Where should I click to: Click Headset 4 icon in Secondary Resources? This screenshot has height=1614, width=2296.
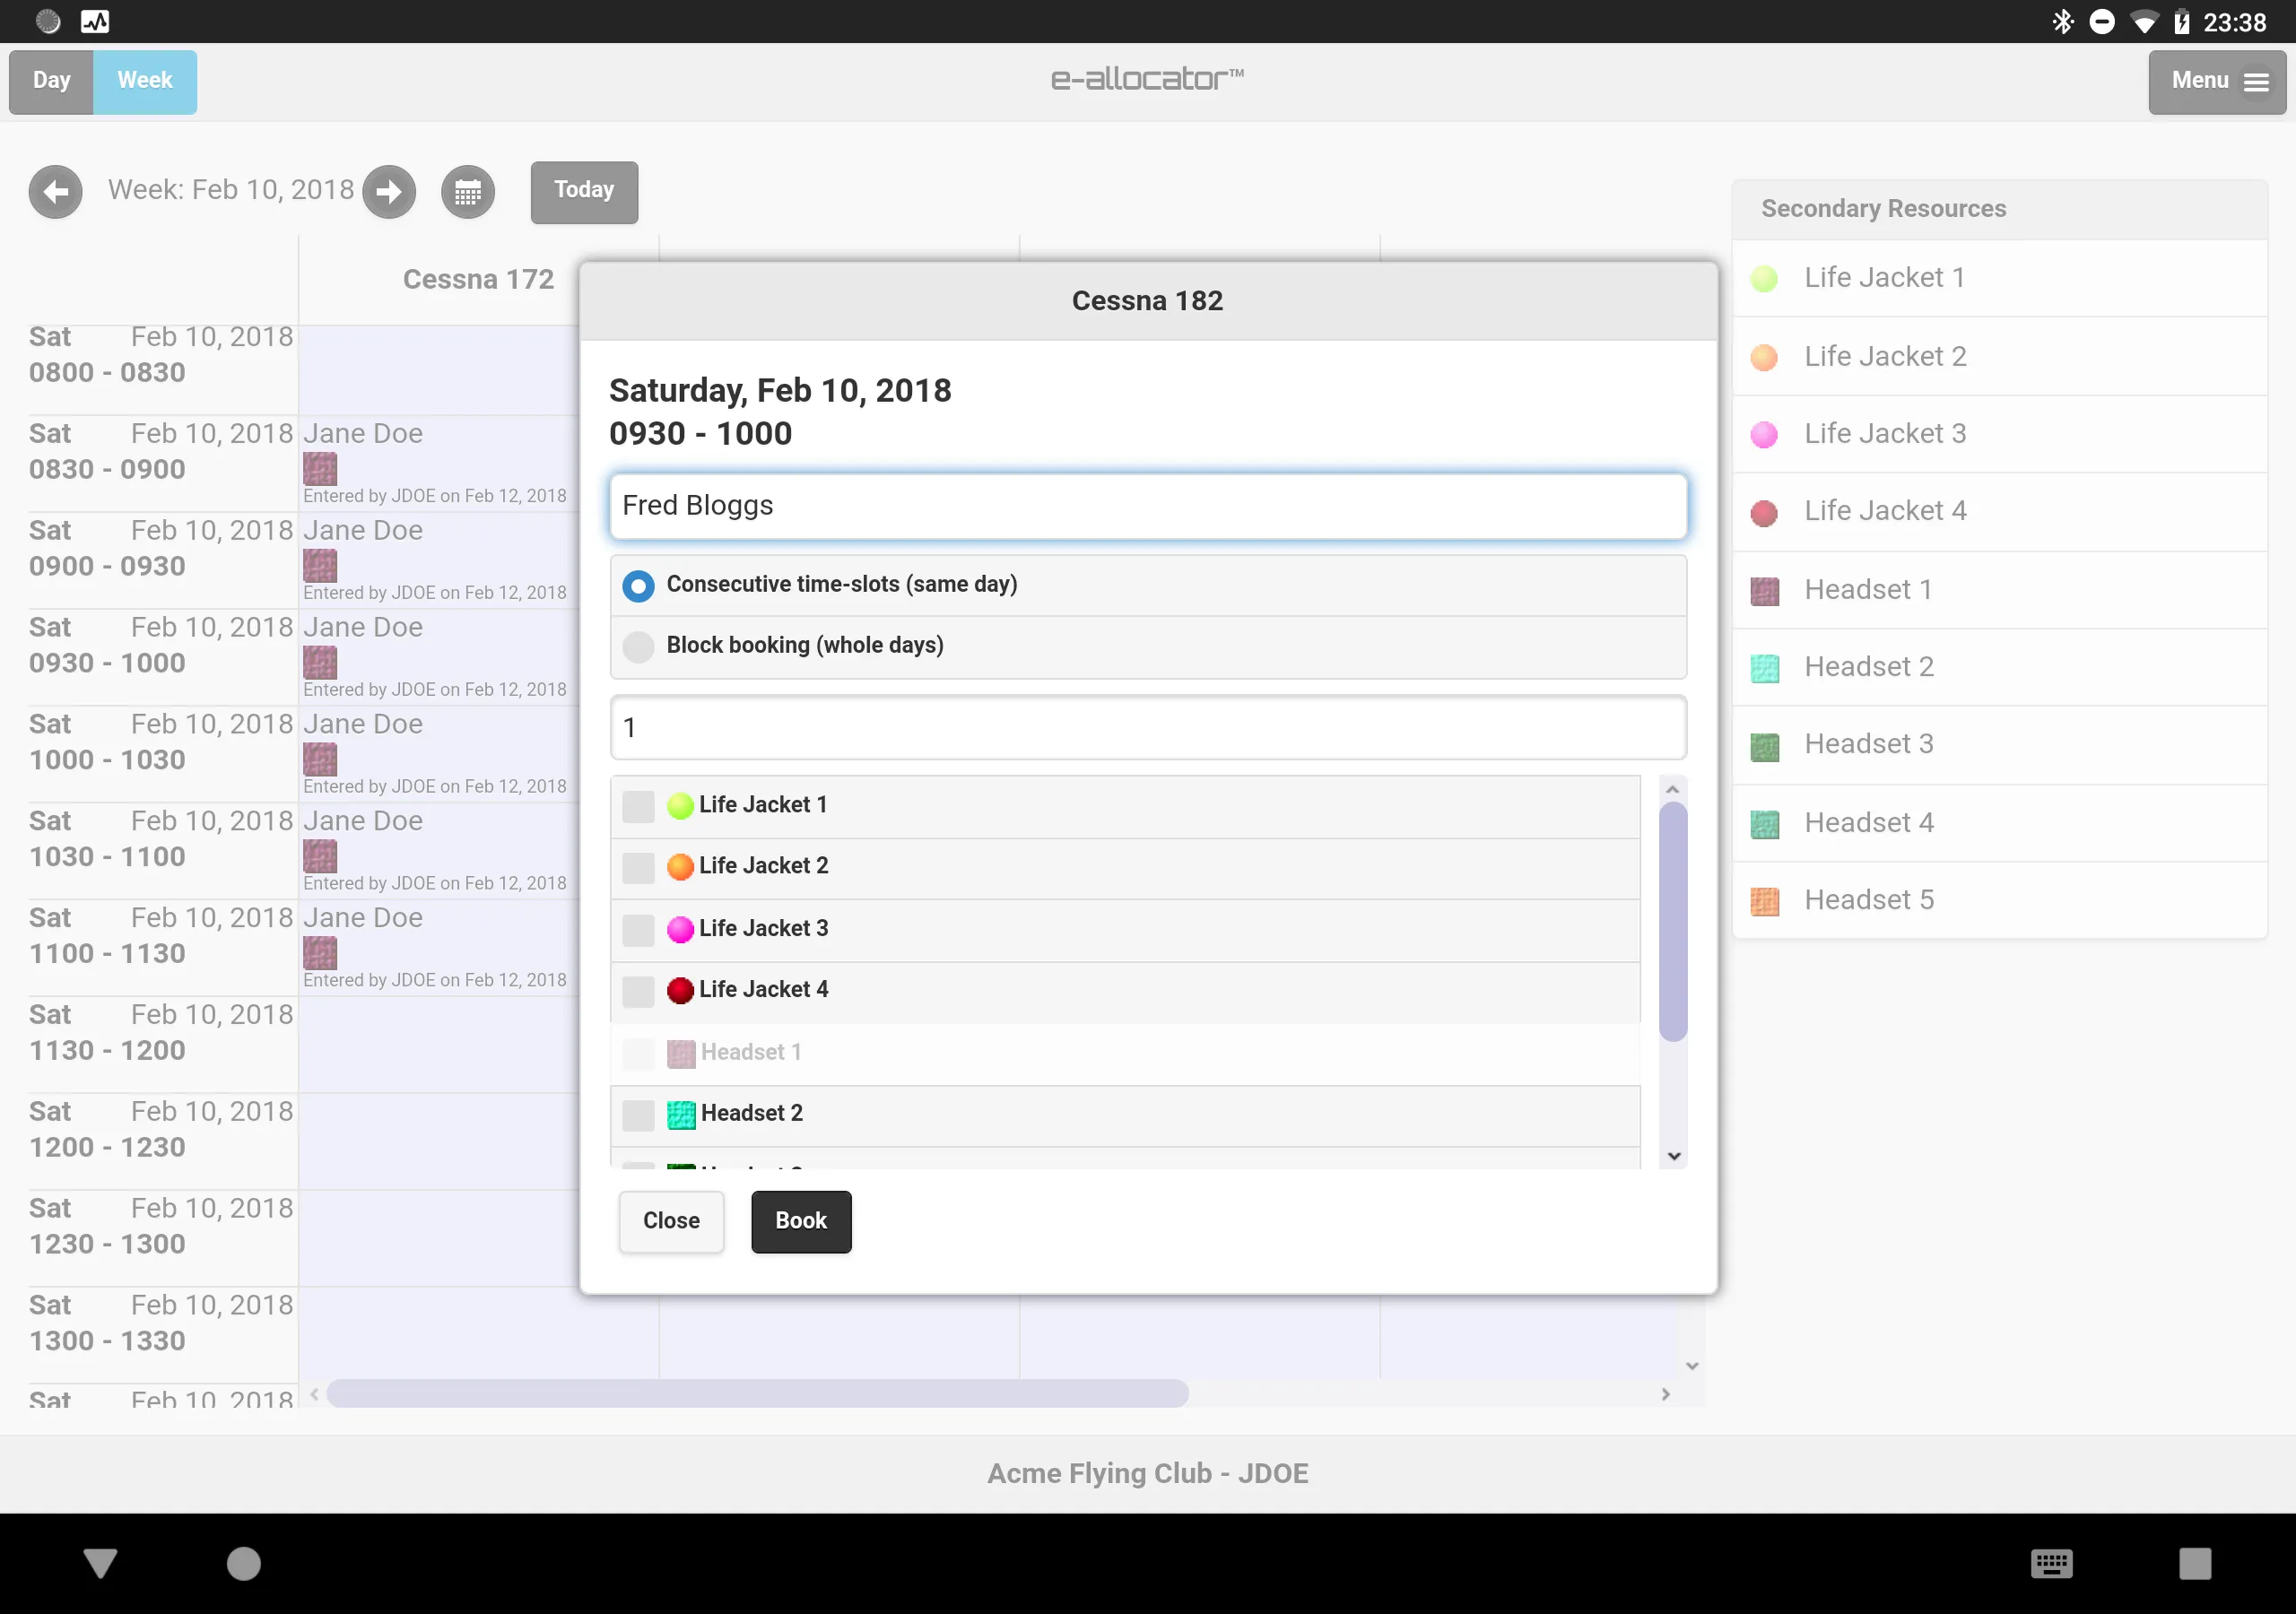(1765, 824)
